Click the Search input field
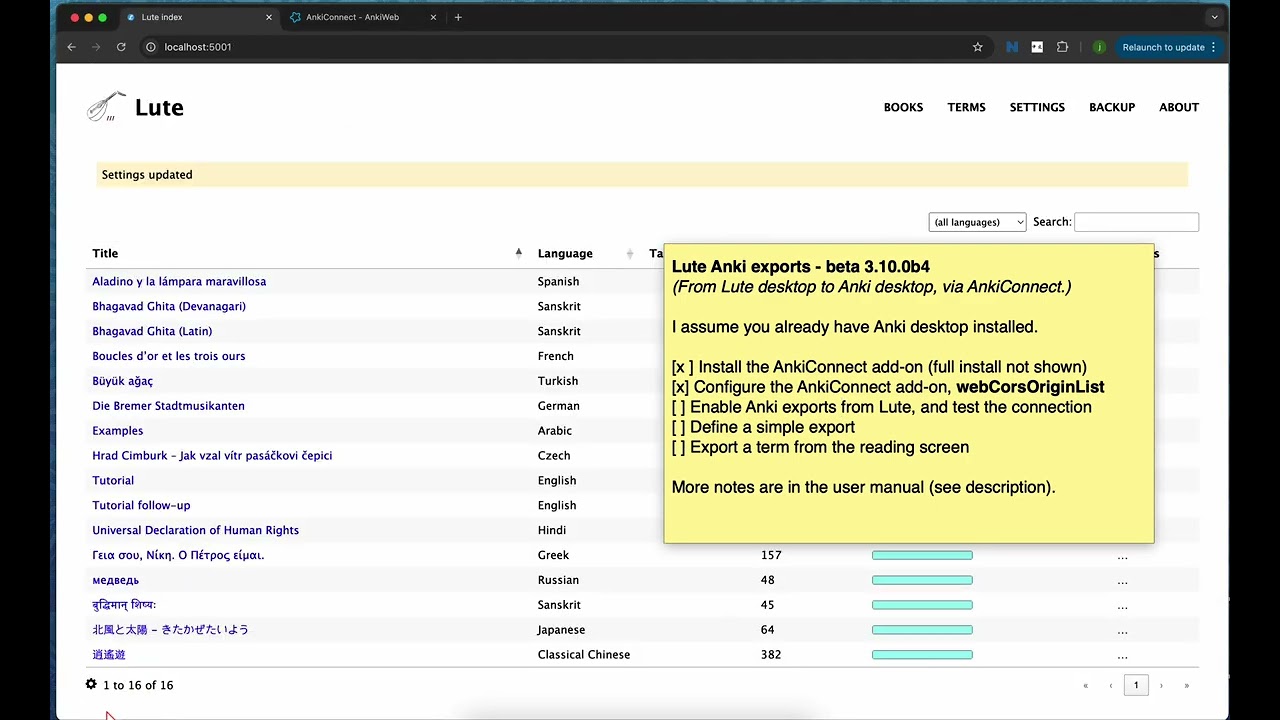1280x720 pixels. [x=1136, y=222]
